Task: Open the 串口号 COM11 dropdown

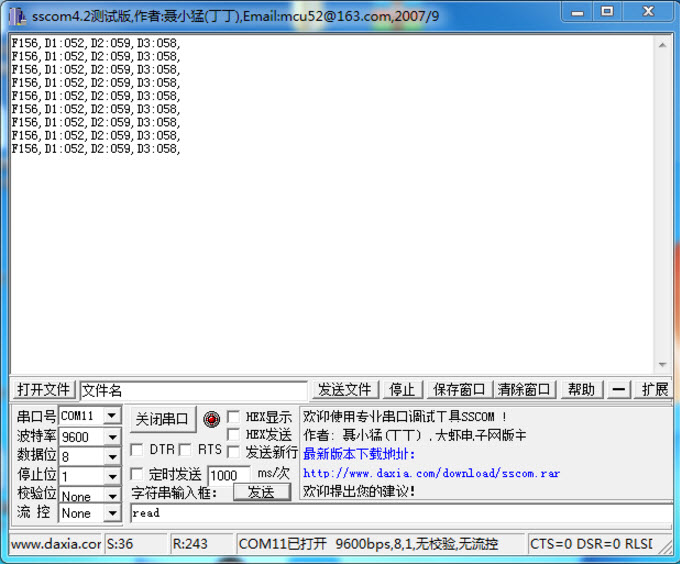Action: (x=112, y=416)
